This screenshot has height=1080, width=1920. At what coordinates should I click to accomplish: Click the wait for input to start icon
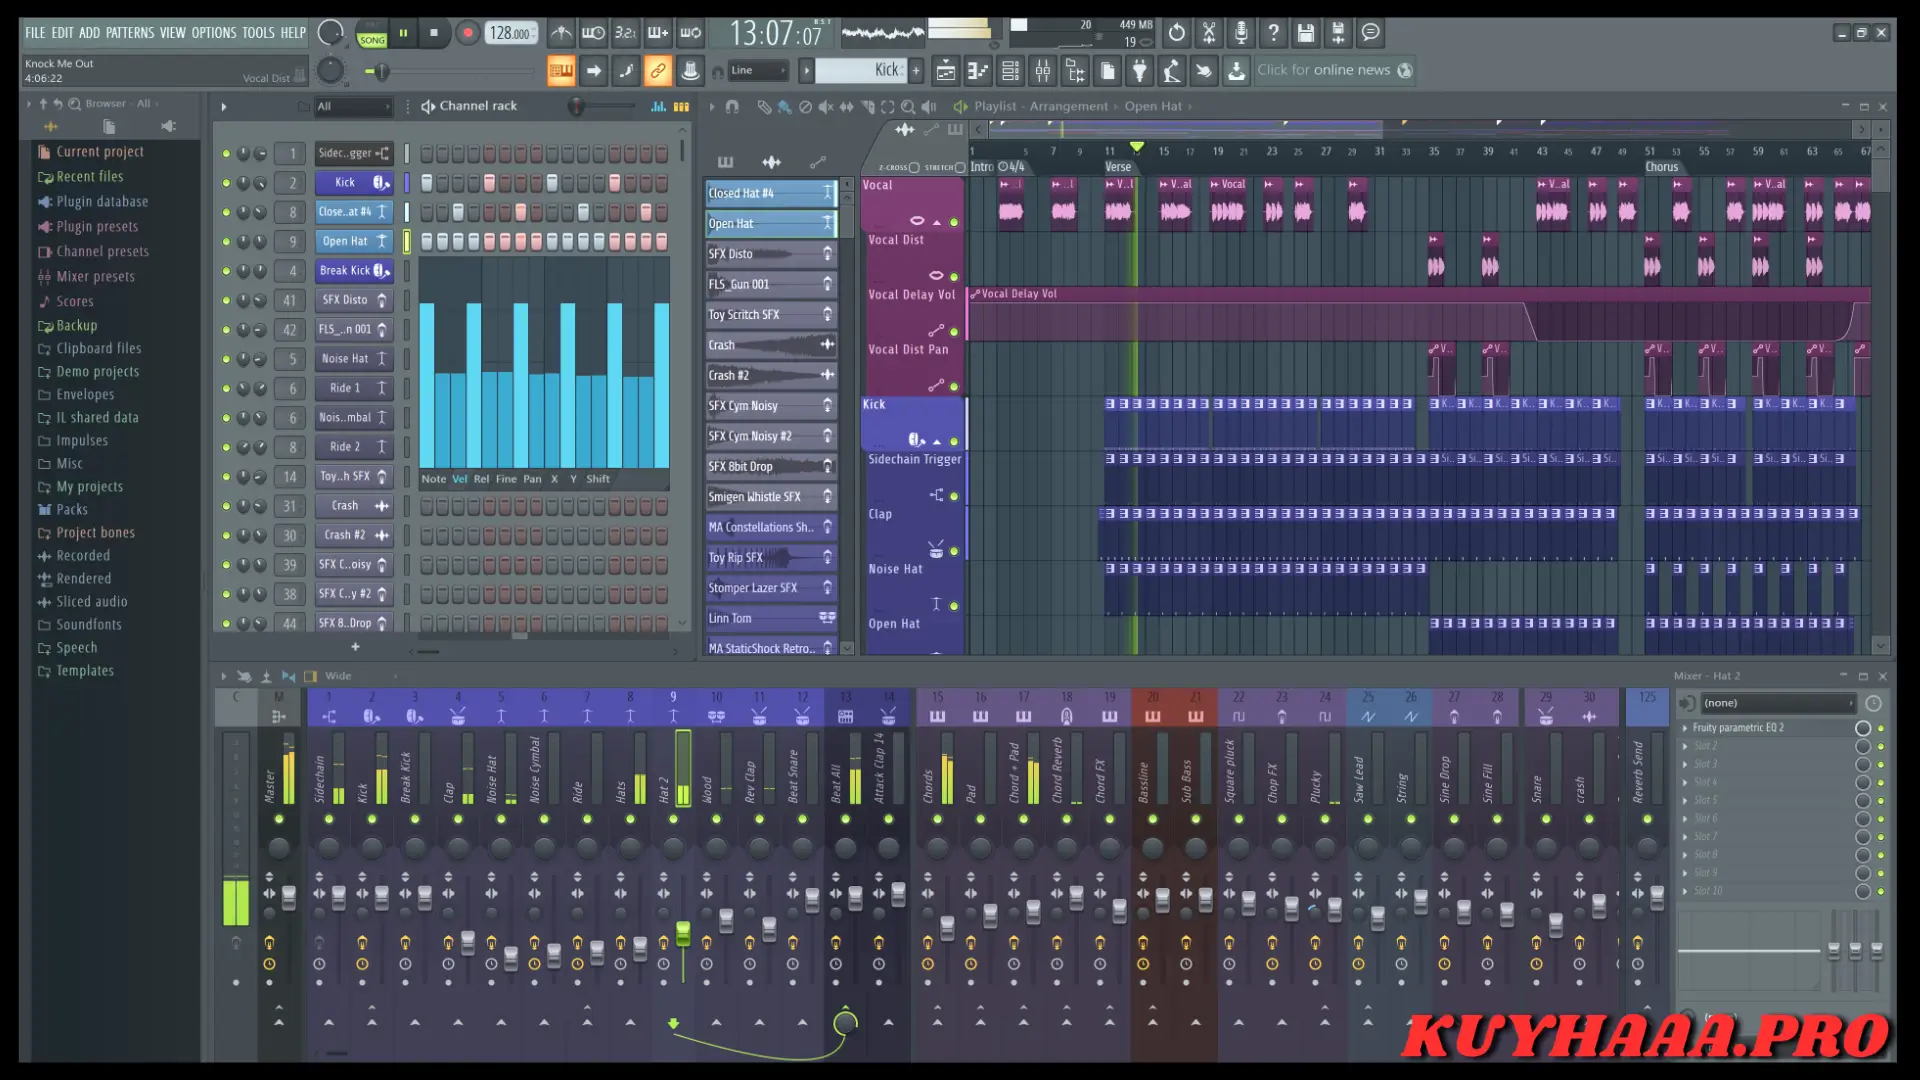coord(593,32)
